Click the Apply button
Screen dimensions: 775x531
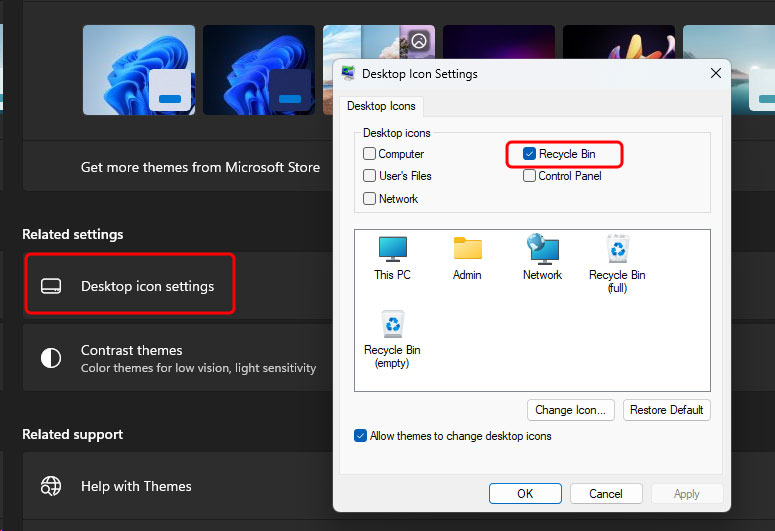pyautogui.click(x=687, y=493)
